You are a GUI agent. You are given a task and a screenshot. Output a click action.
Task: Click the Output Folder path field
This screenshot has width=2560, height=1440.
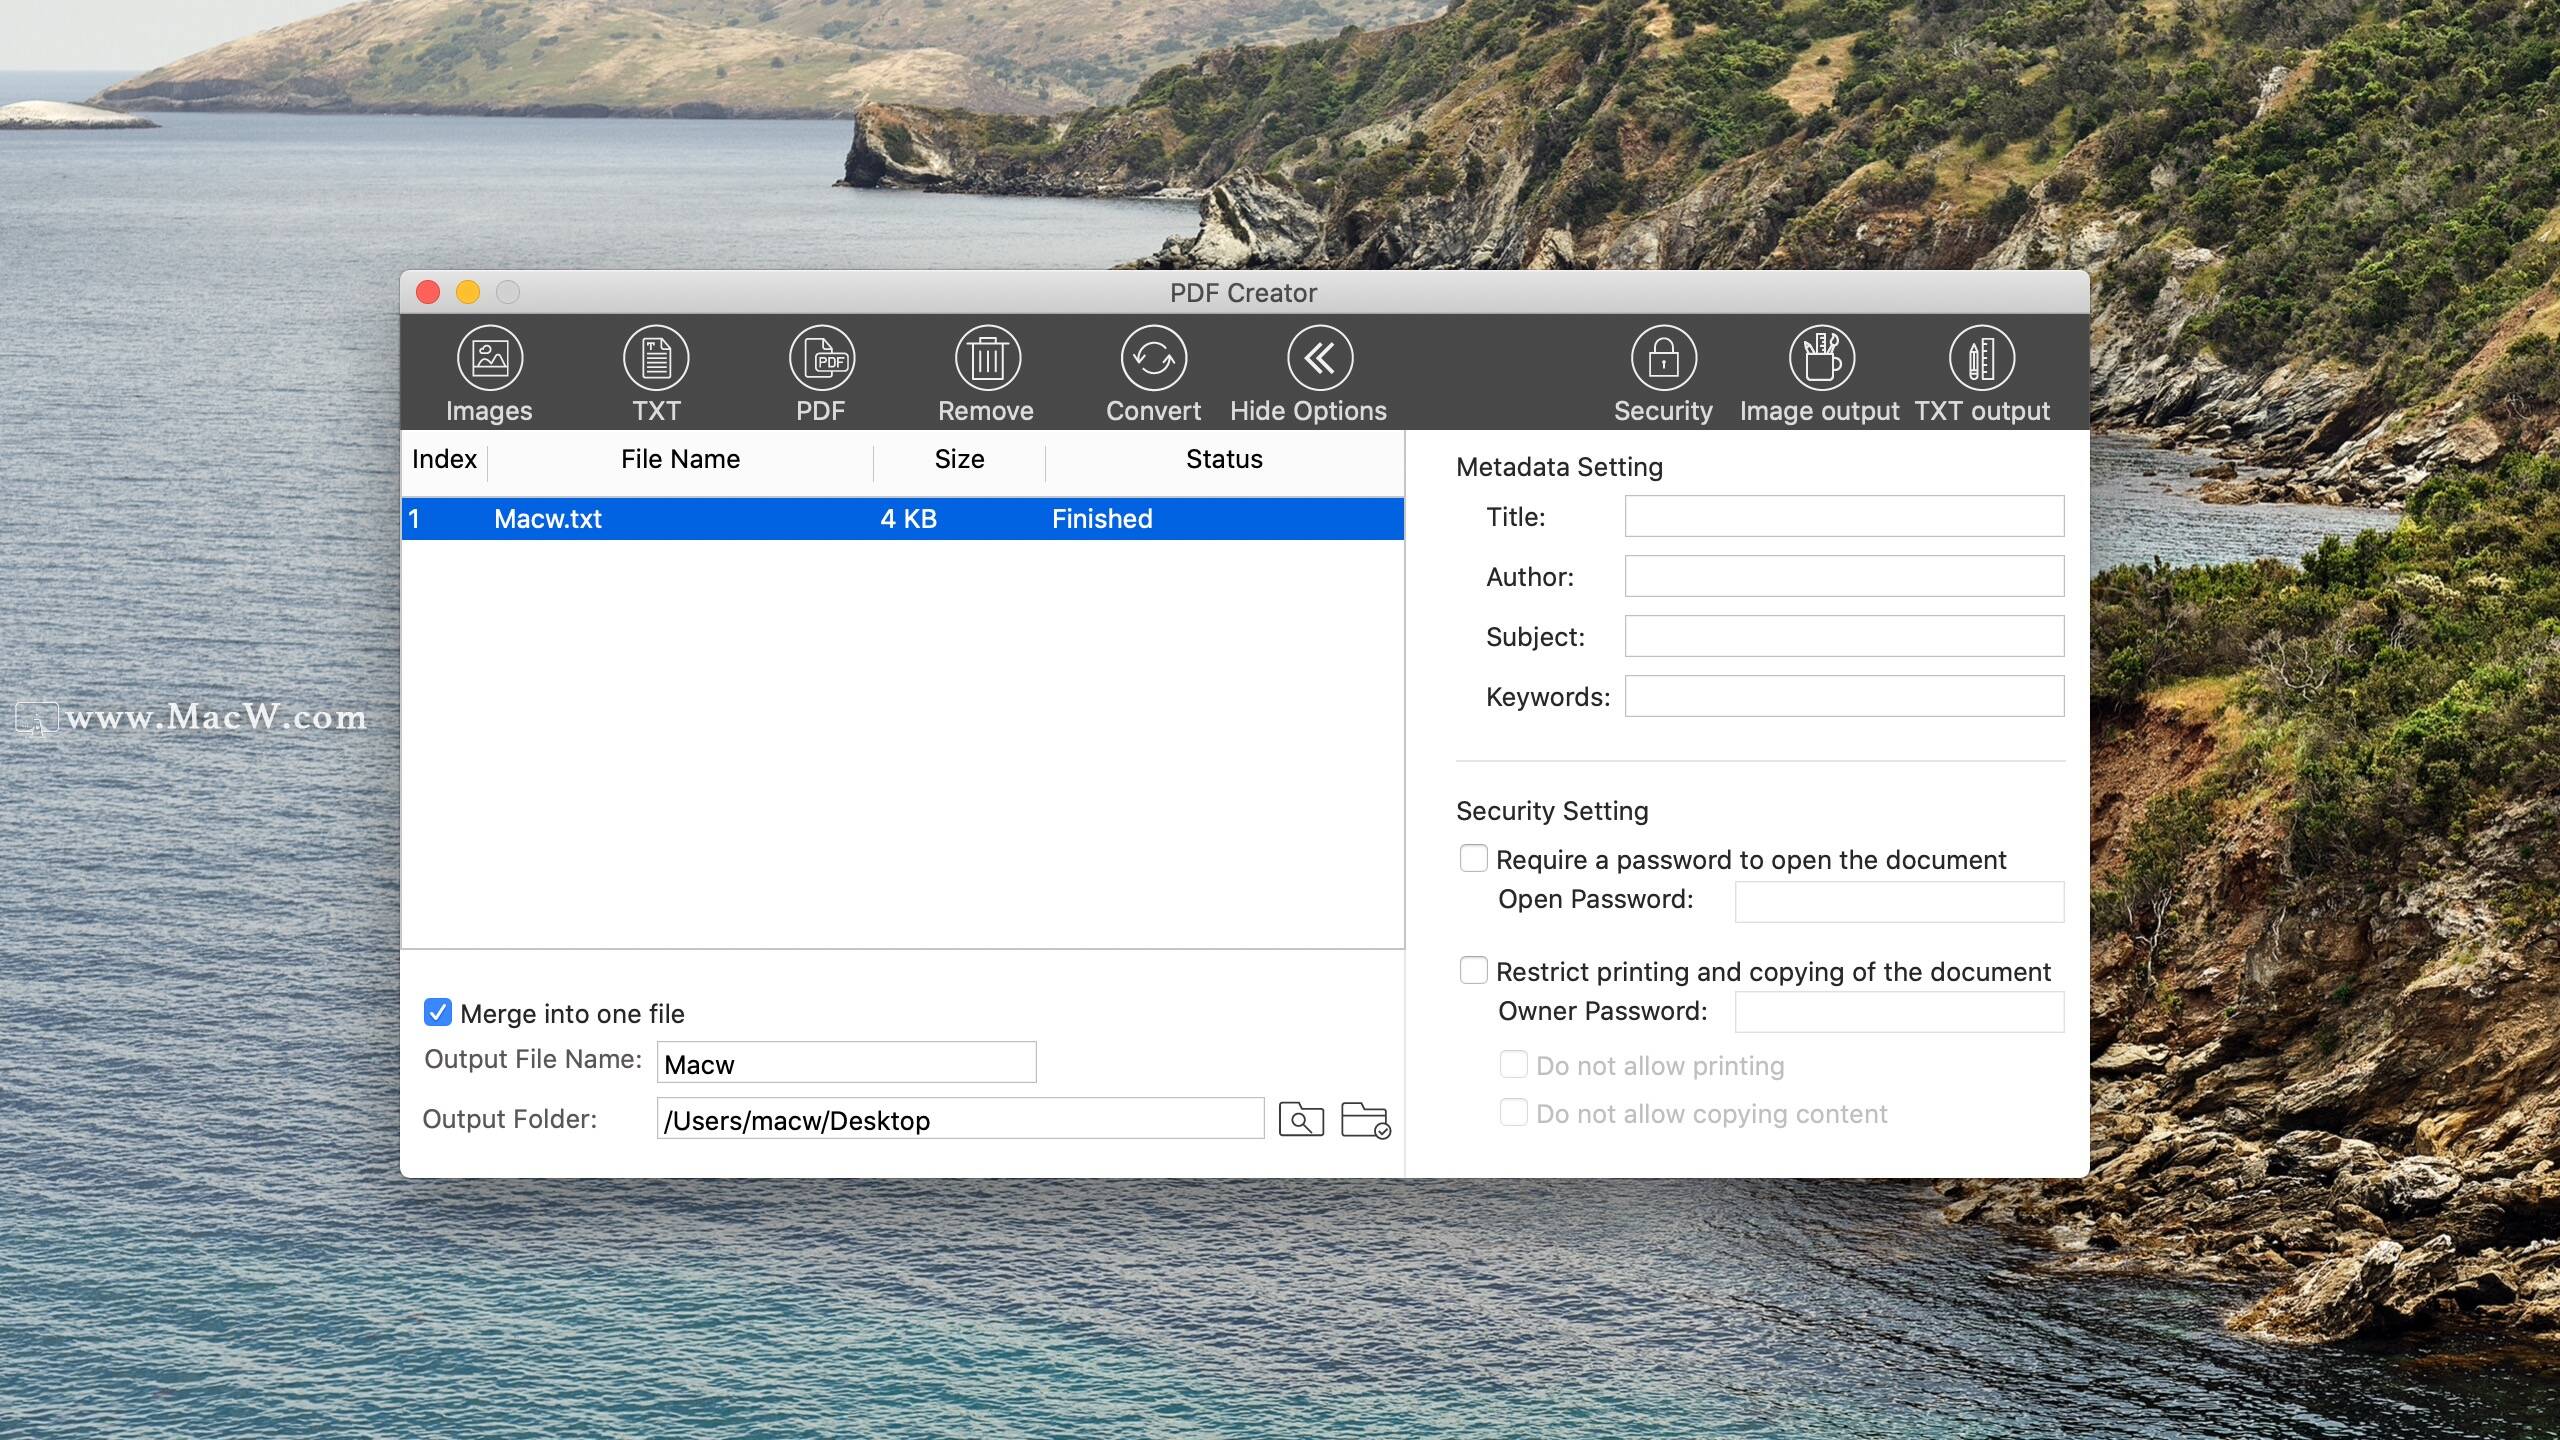(x=960, y=1118)
